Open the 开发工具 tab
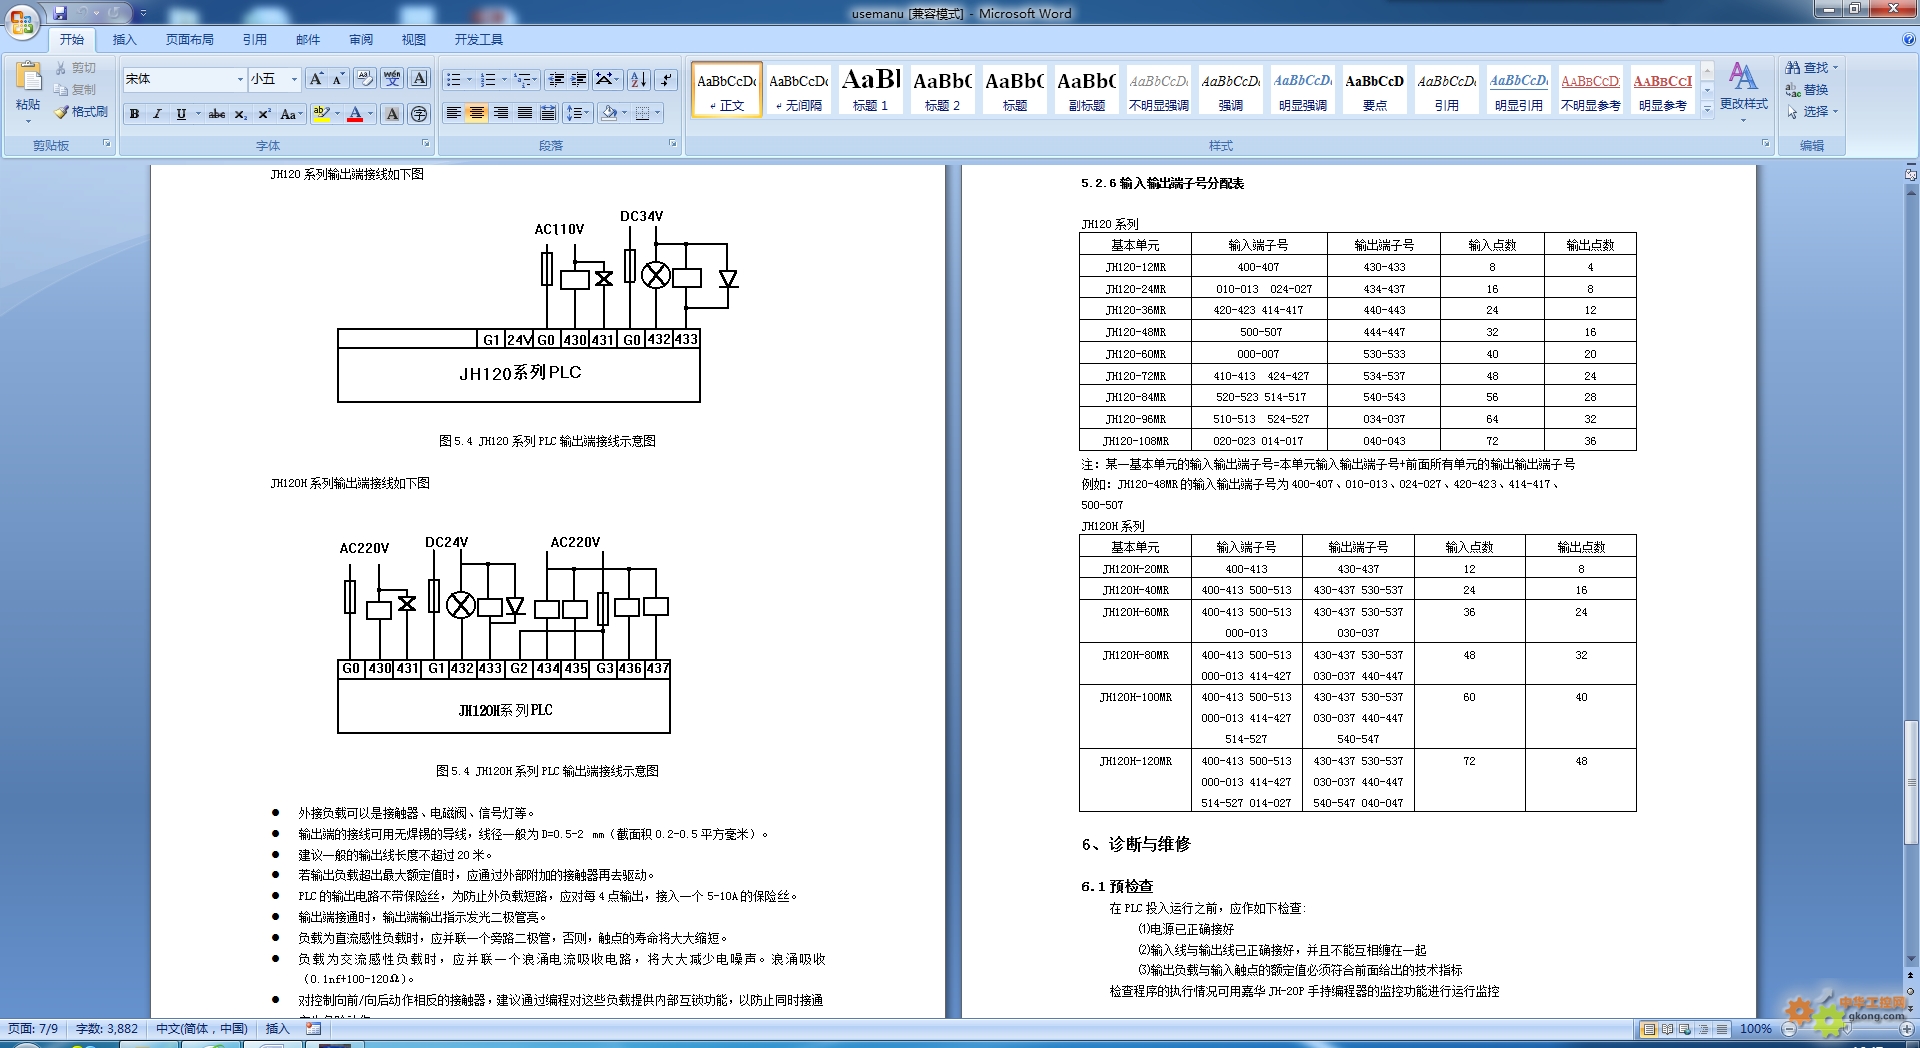 [x=479, y=40]
